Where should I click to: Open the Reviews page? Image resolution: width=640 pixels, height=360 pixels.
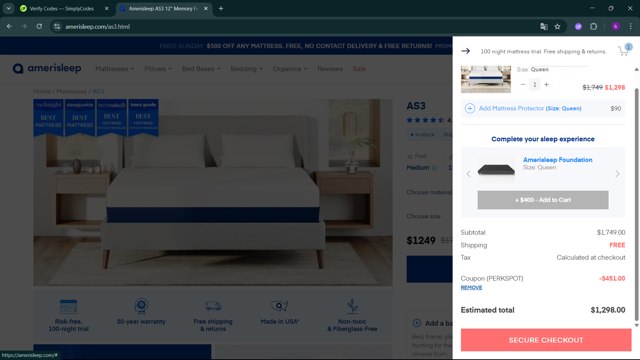coord(330,69)
